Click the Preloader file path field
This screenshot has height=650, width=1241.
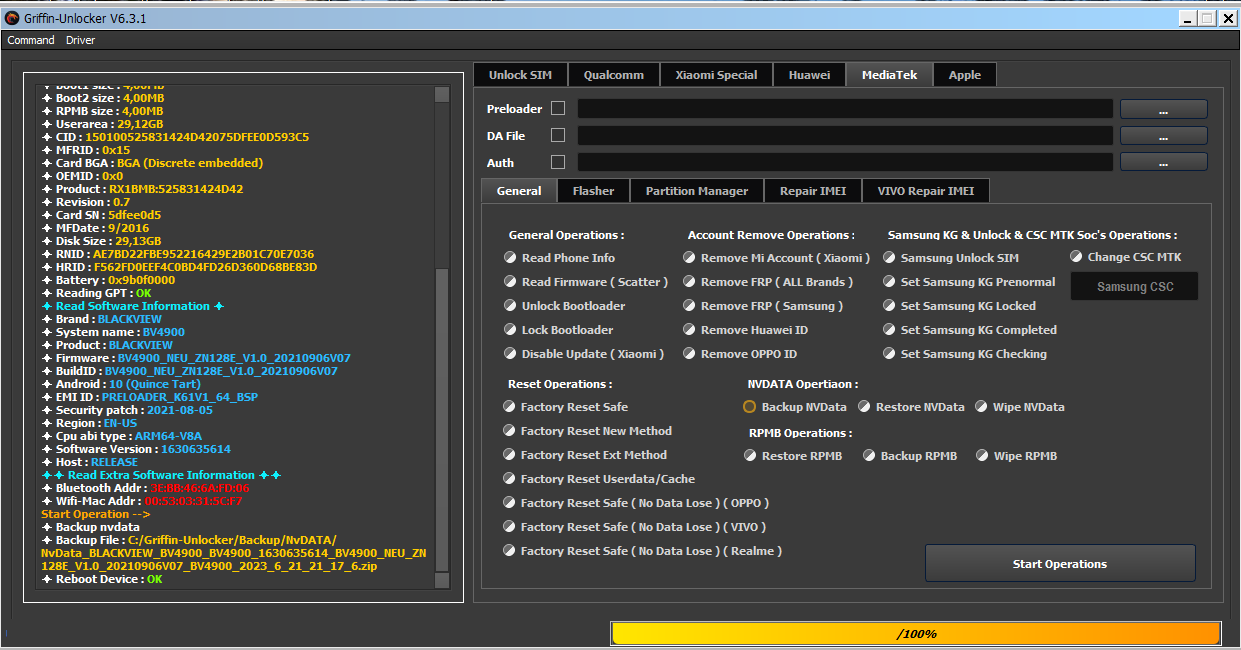point(845,109)
